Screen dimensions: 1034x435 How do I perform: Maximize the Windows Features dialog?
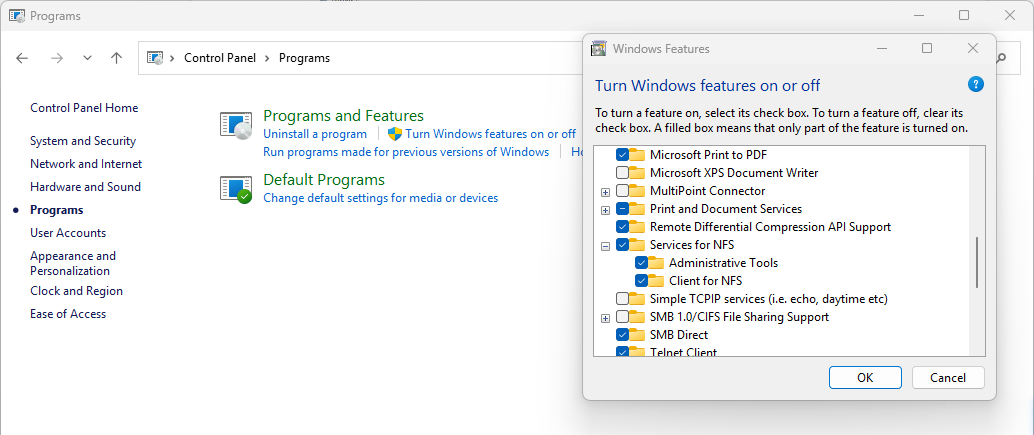click(927, 48)
